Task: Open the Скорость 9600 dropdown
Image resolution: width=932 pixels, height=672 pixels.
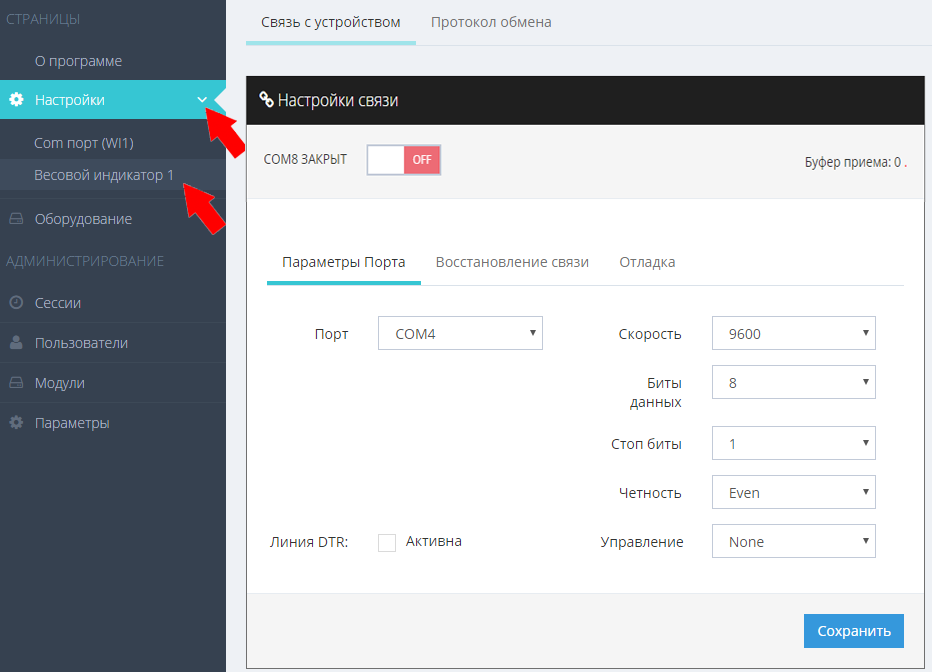Action: tap(793, 334)
